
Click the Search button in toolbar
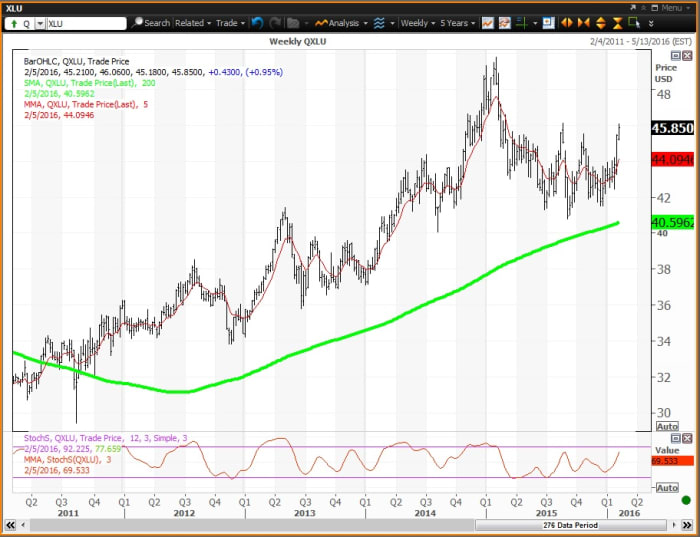(152, 22)
